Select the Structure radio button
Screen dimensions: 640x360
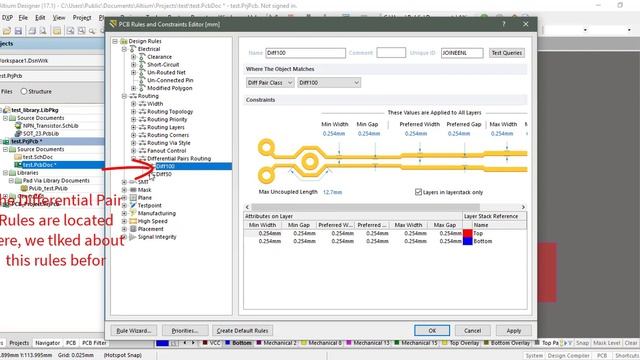coord(24,91)
